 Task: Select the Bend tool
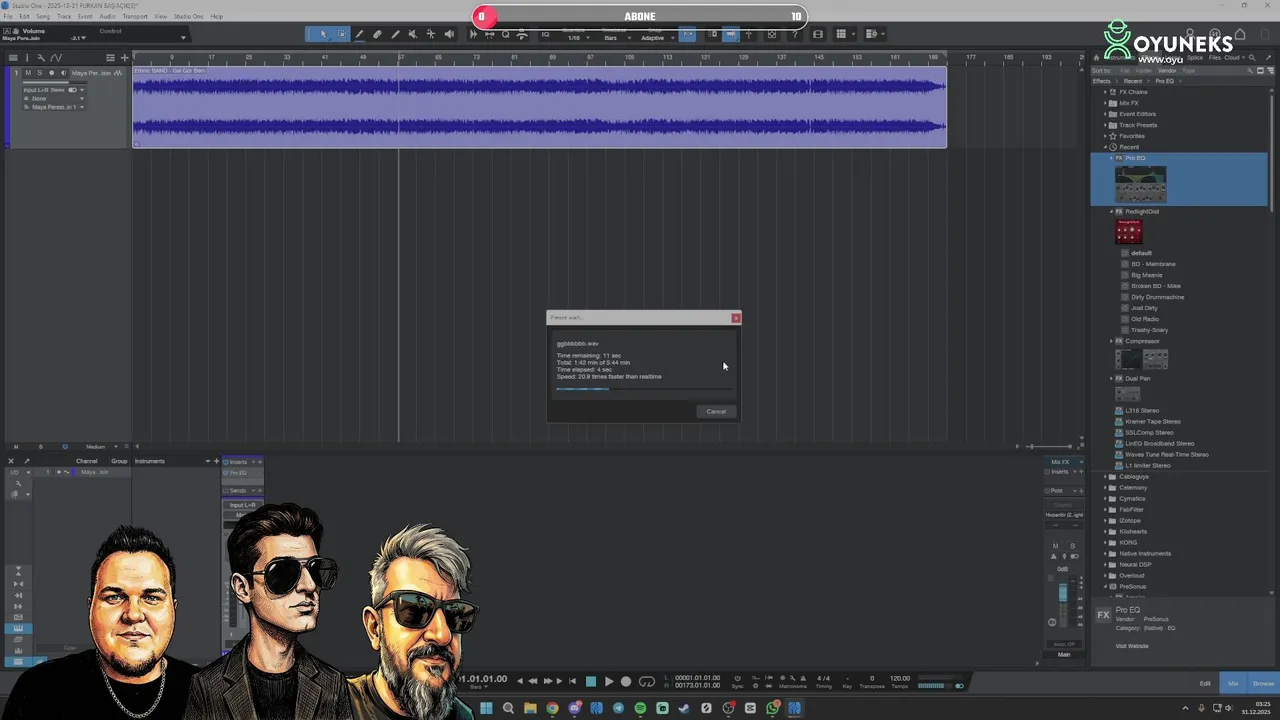click(x=431, y=34)
